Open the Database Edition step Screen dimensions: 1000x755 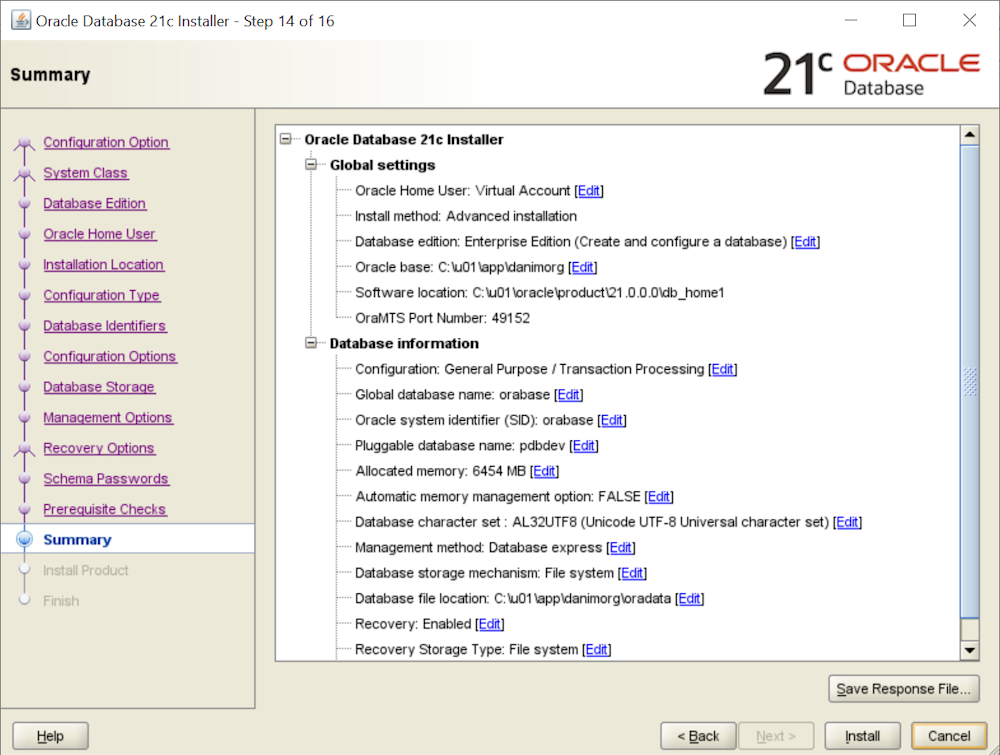click(x=94, y=203)
